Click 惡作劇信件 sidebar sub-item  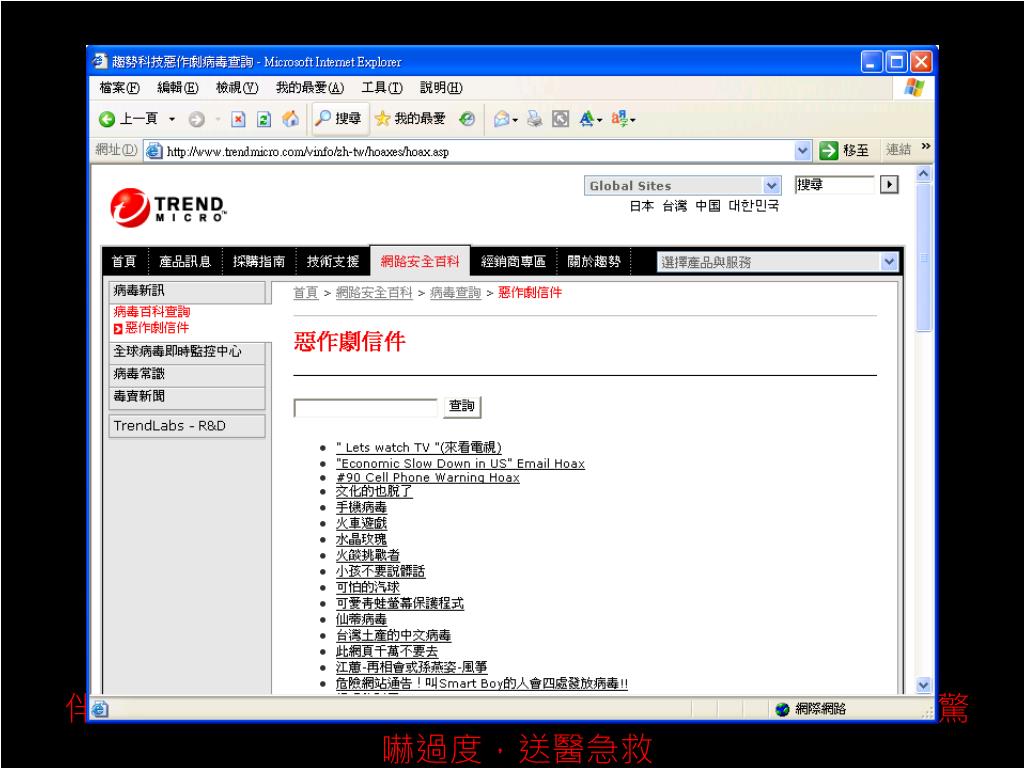(x=157, y=328)
